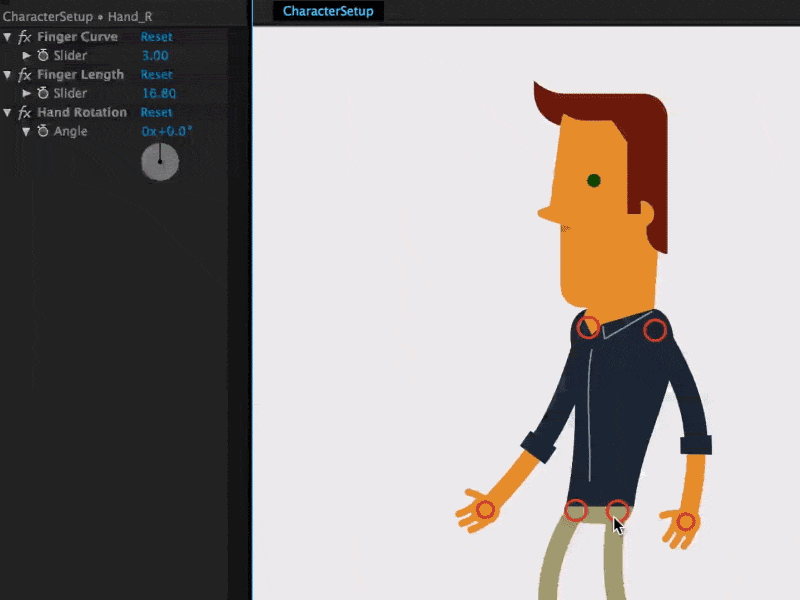Image resolution: width=800 pixels, height=600 pixels.
Task: Click the Finger Curve value 3.00
Action: [x=155, y=56]
